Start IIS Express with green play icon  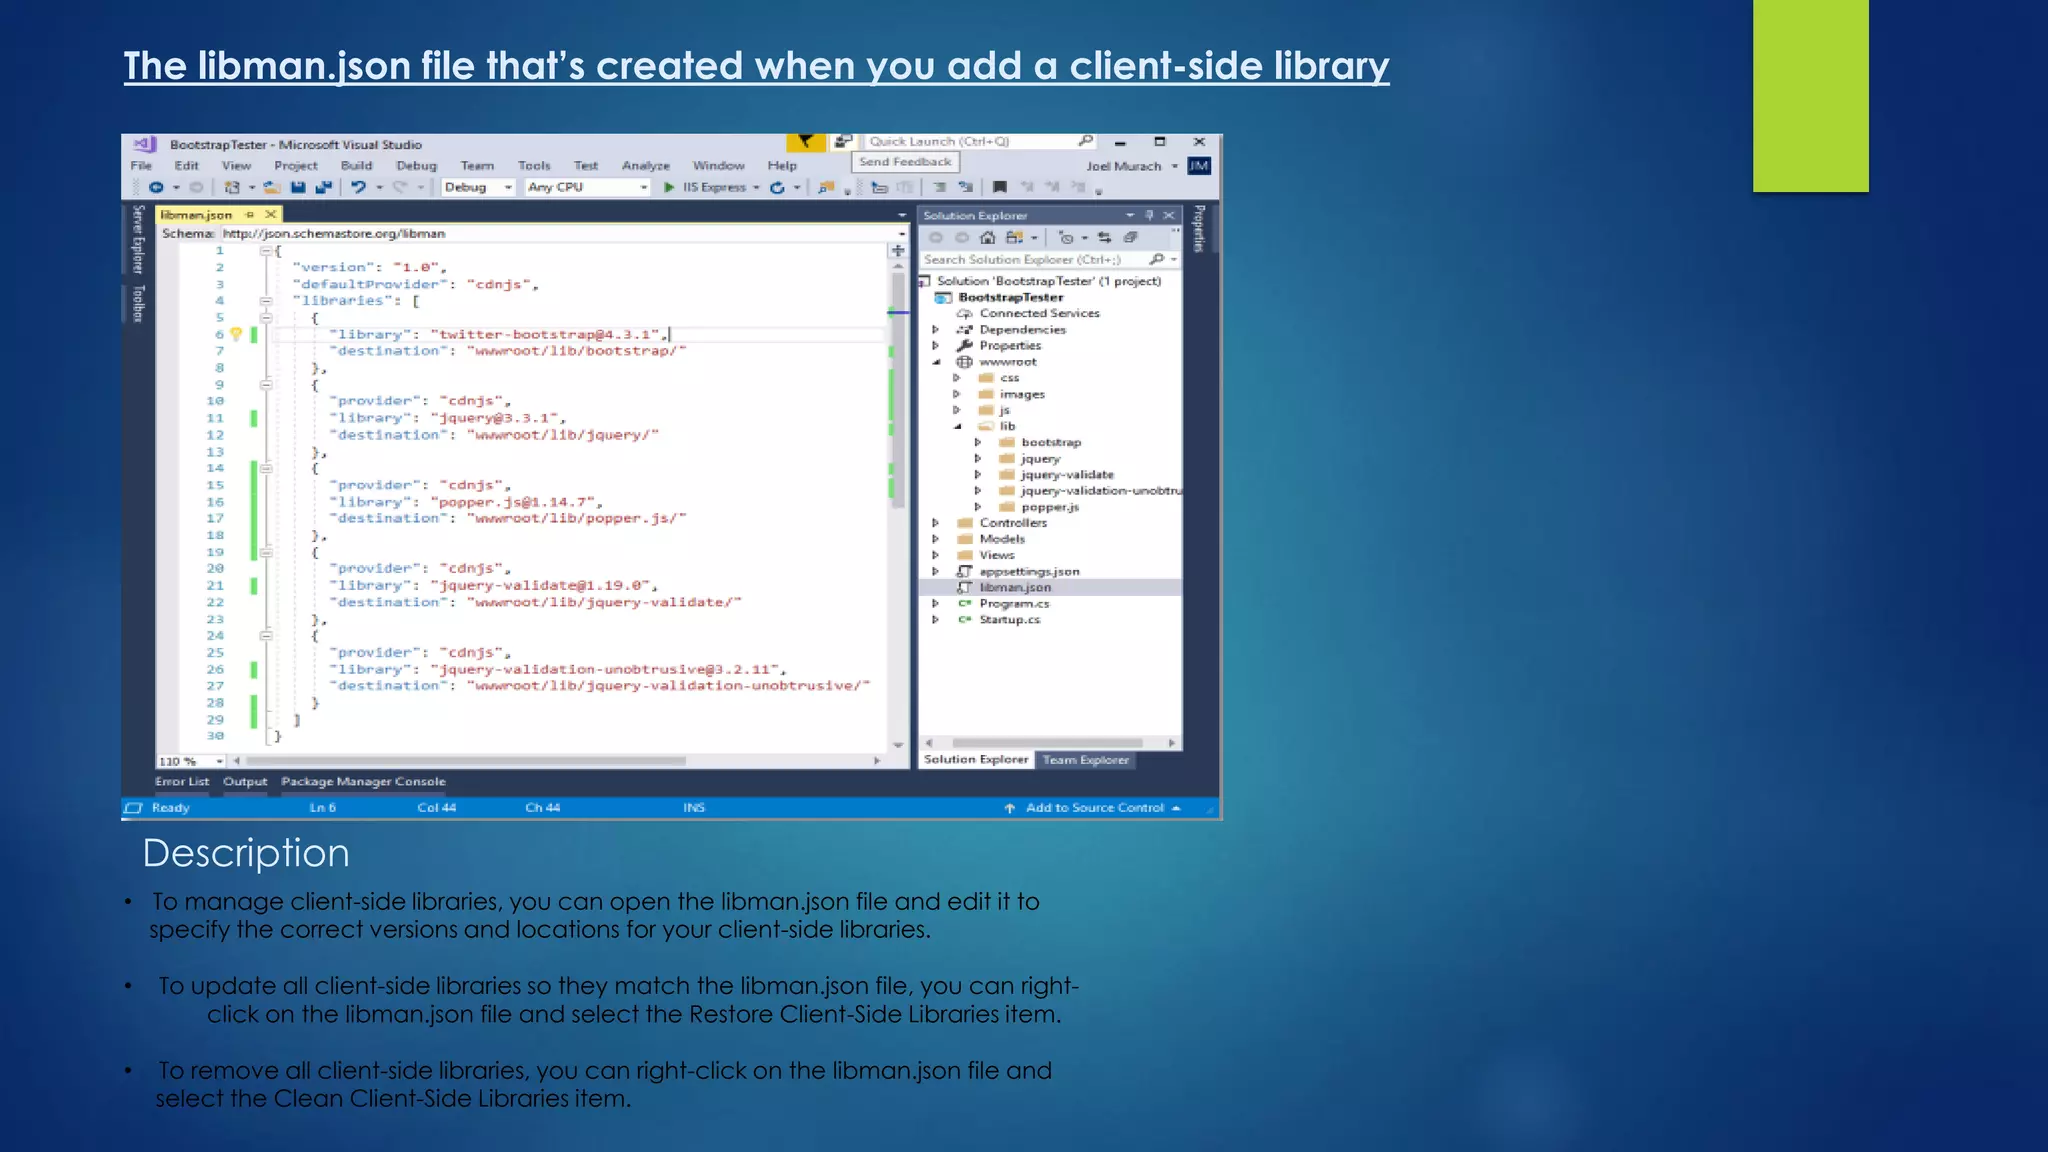pos(669,187)
